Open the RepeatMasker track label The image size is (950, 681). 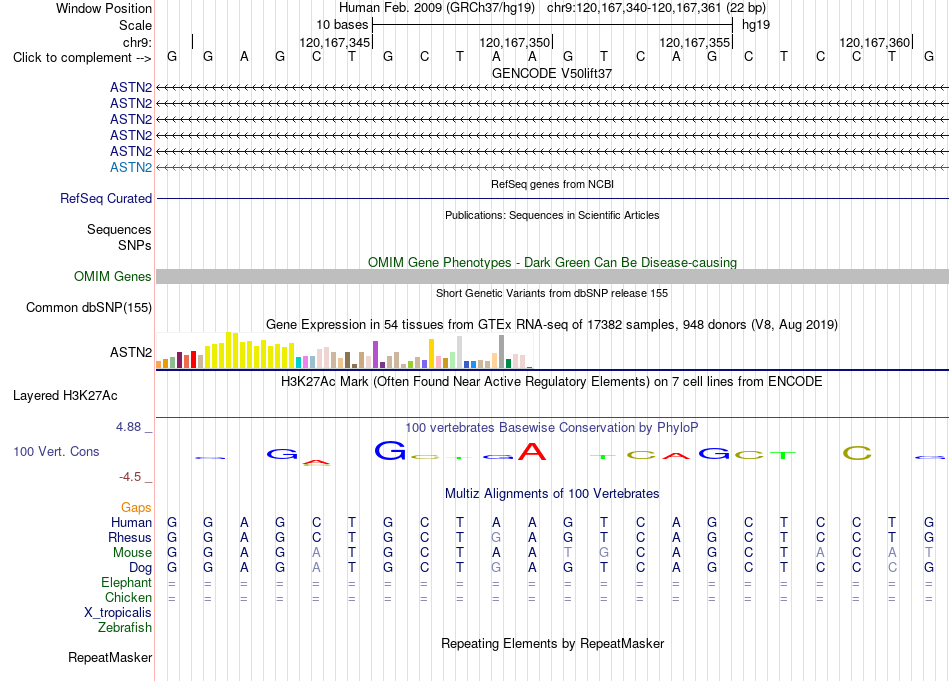(x=110, y=657)
